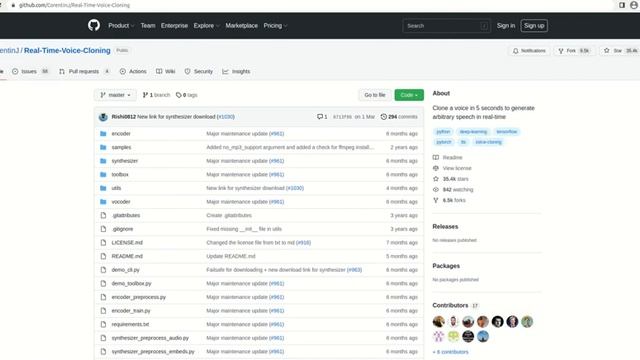Open the commit comments icon

click(x=322, y=117)
